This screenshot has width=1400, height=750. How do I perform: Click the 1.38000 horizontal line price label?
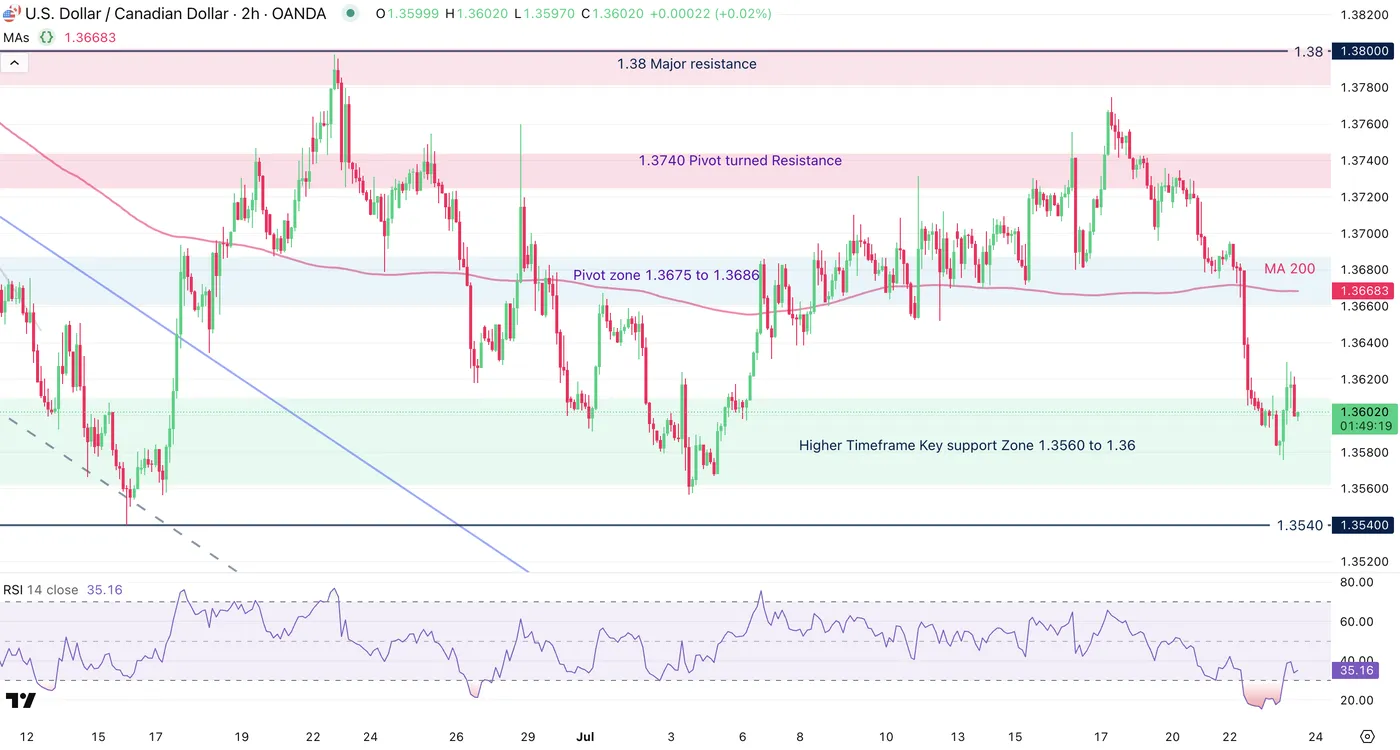click(1364, 51)
